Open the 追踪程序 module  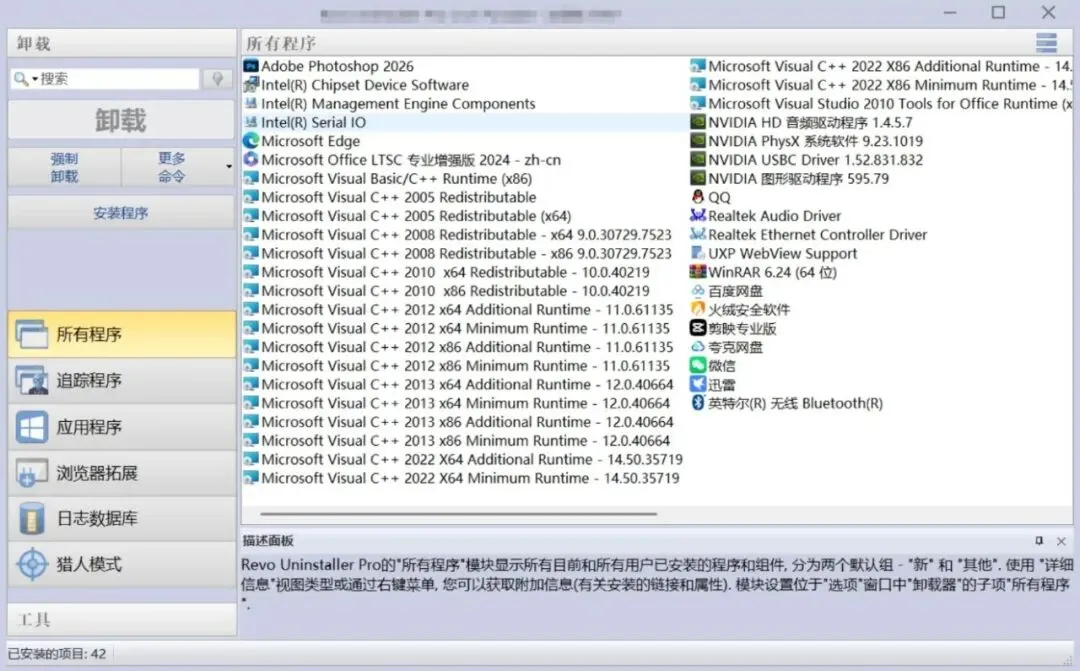[121, 380]
